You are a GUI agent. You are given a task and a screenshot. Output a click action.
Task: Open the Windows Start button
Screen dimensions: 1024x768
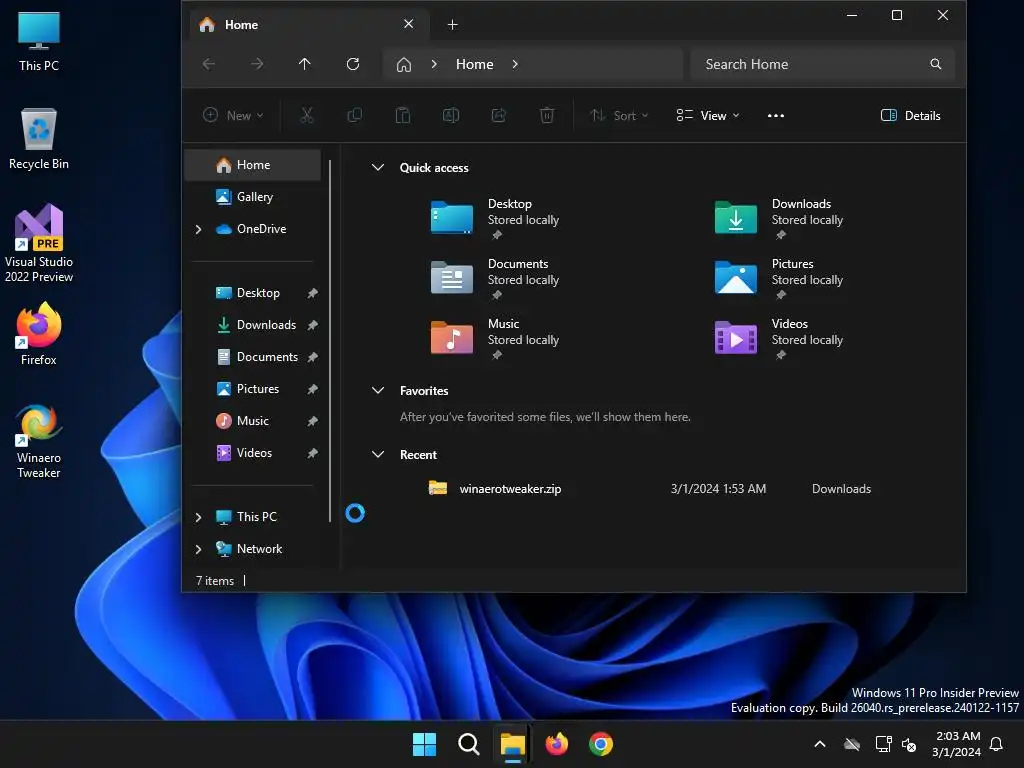click(424, 744)
